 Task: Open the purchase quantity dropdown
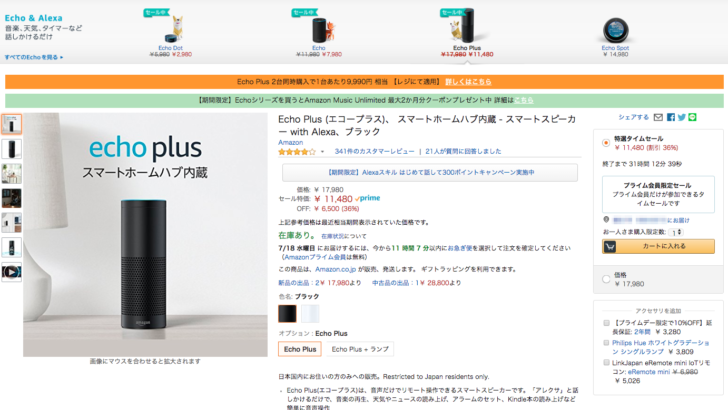[x=676, y=232]
